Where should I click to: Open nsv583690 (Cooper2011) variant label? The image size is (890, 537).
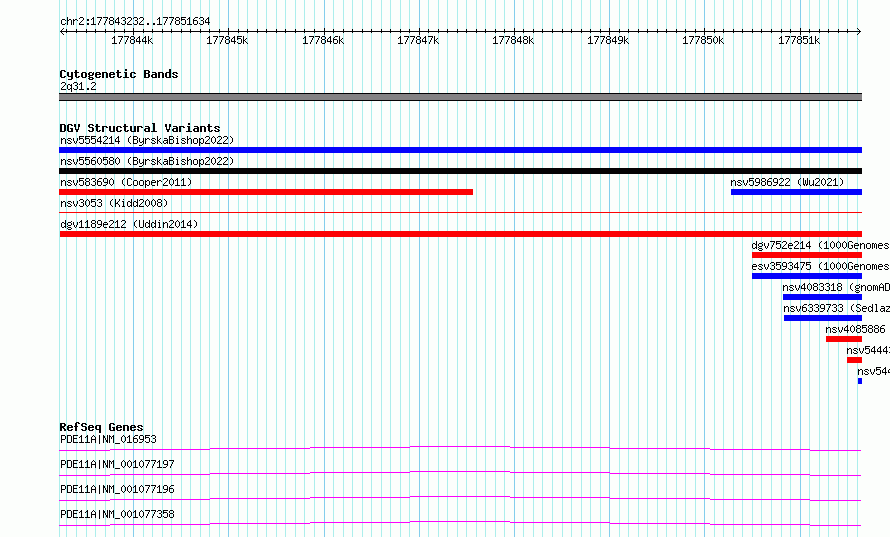pos(126,182)
